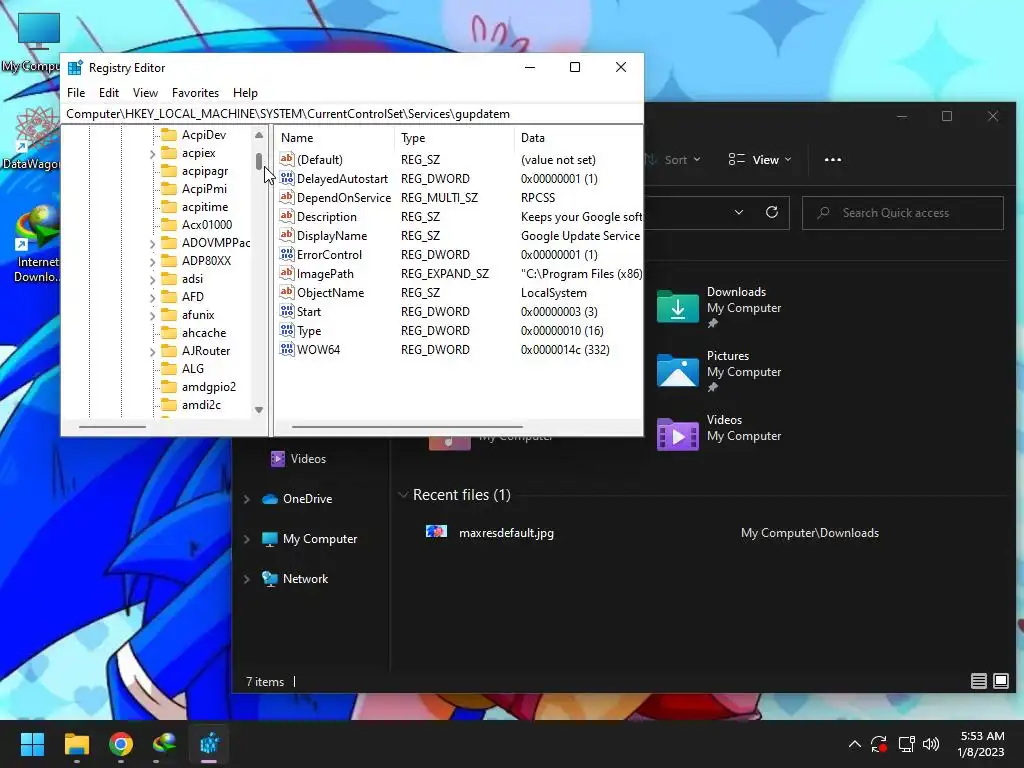1024x768 pixels.
Task: Expand the ADOVMPPac registry key
Action: [152, 244]
